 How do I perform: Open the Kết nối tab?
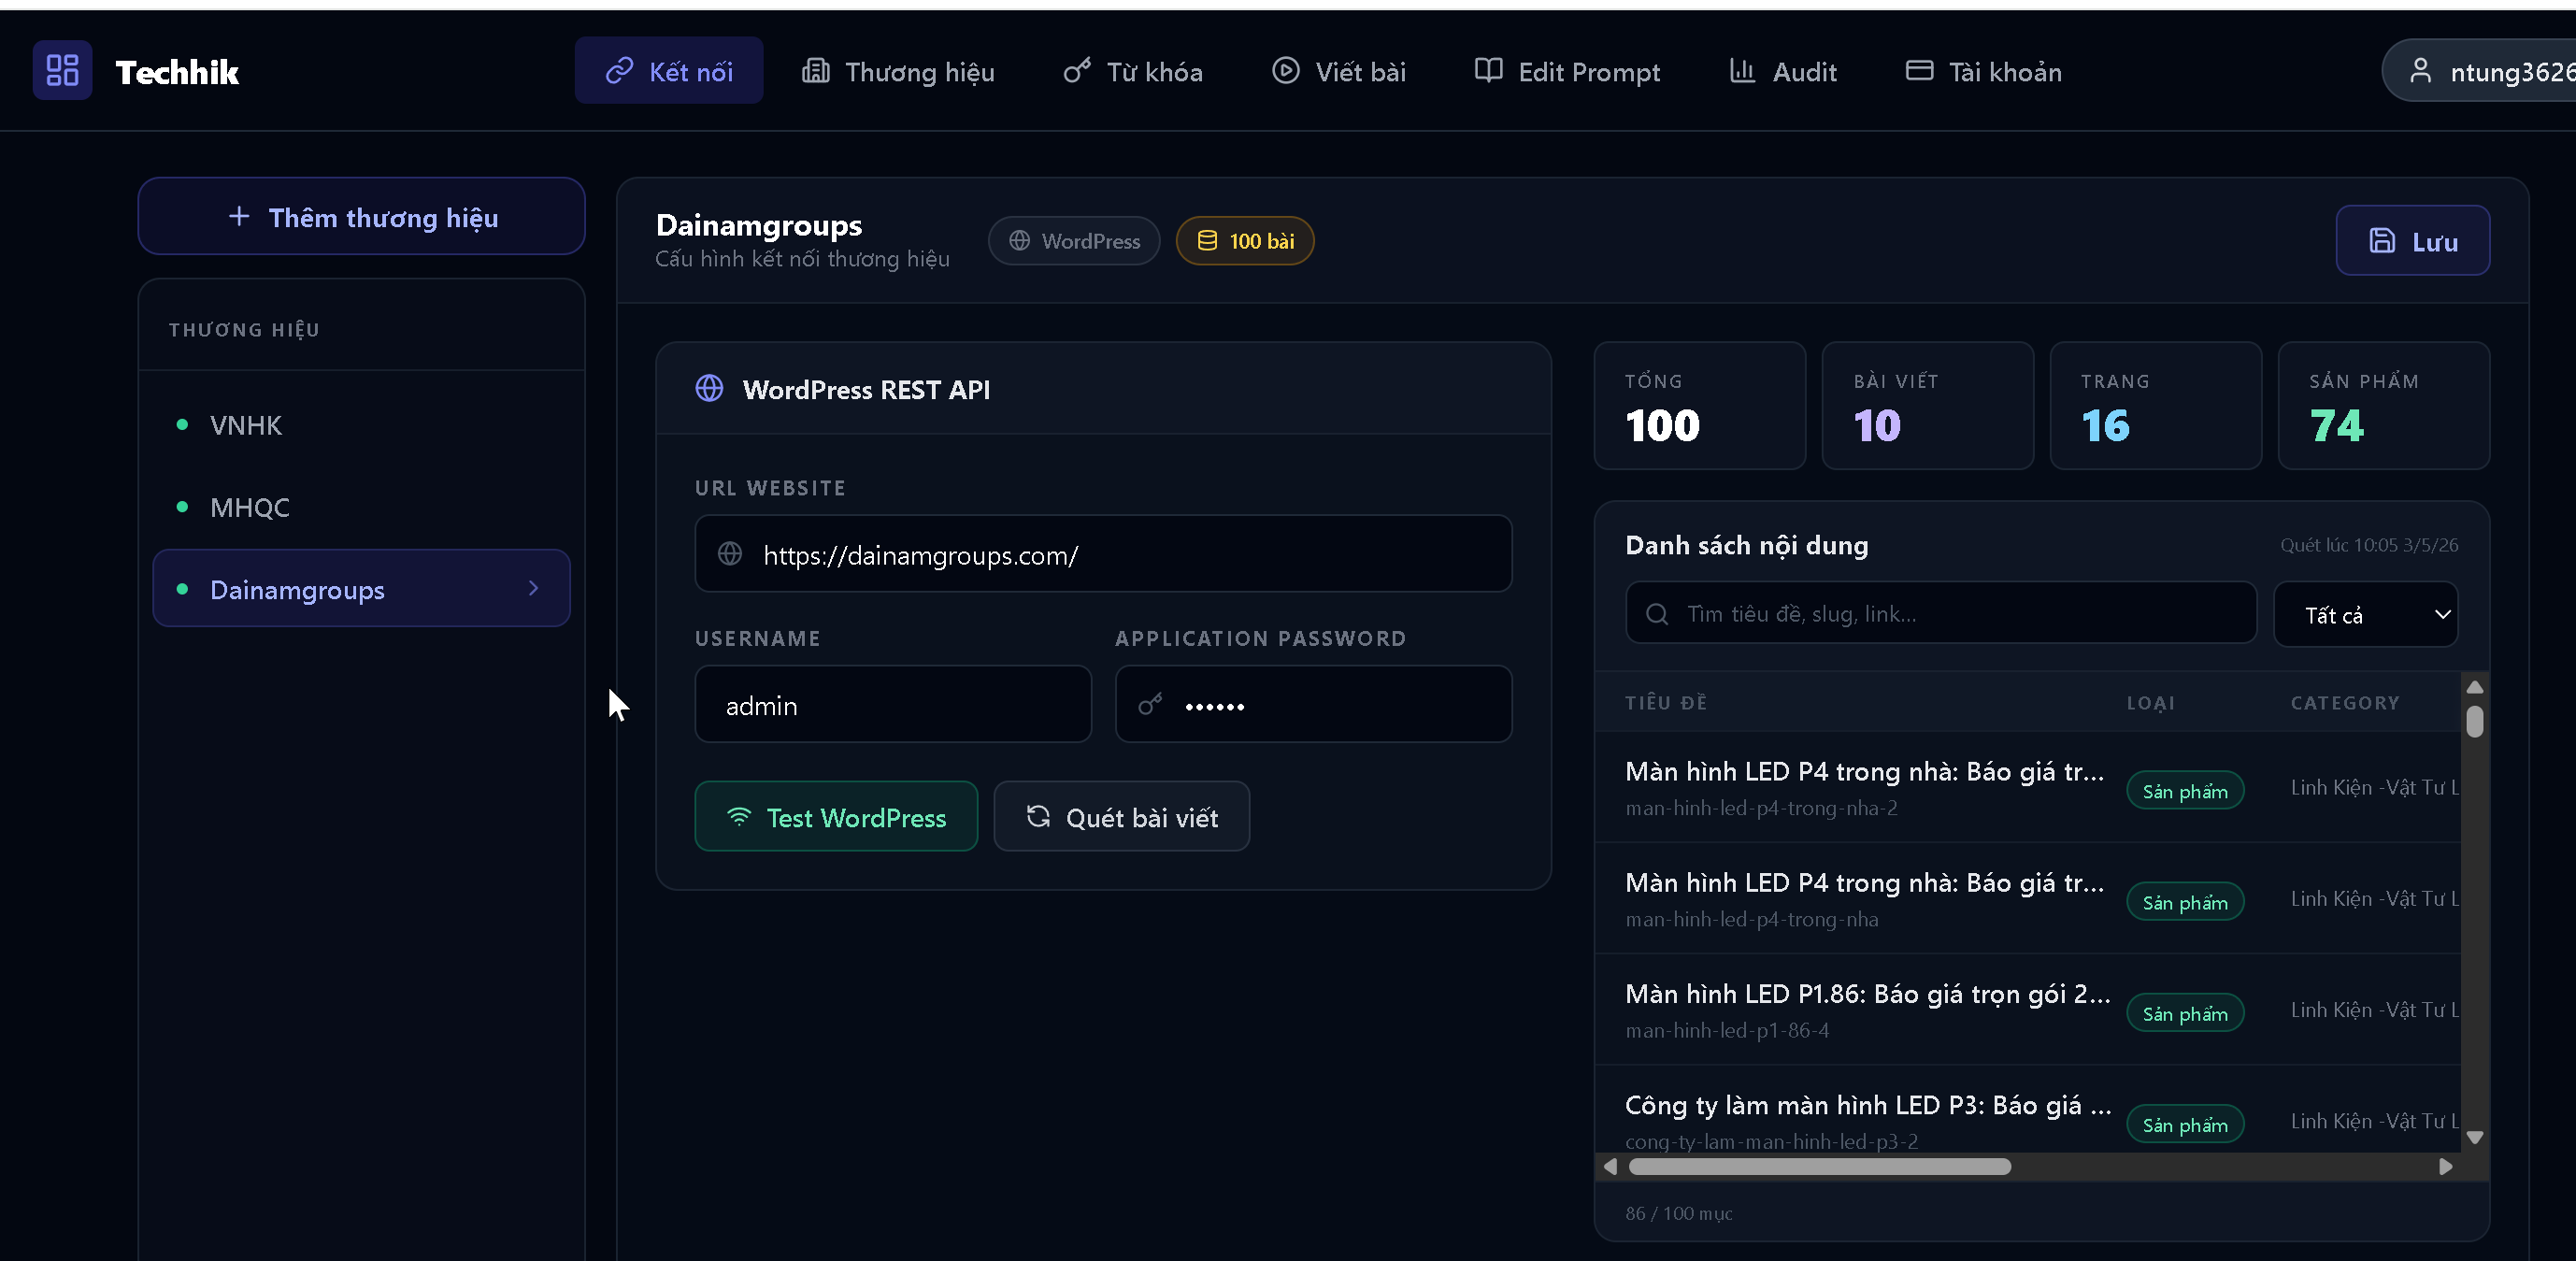point(668,71)
